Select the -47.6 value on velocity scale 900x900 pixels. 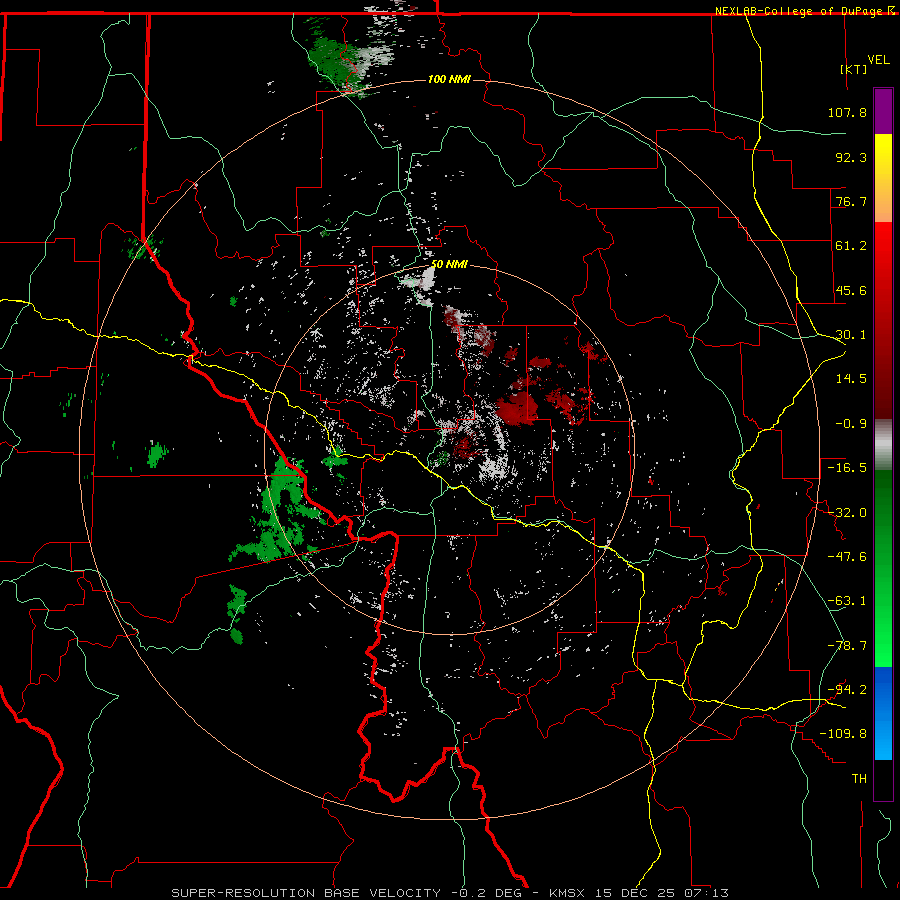coord(847,557)
